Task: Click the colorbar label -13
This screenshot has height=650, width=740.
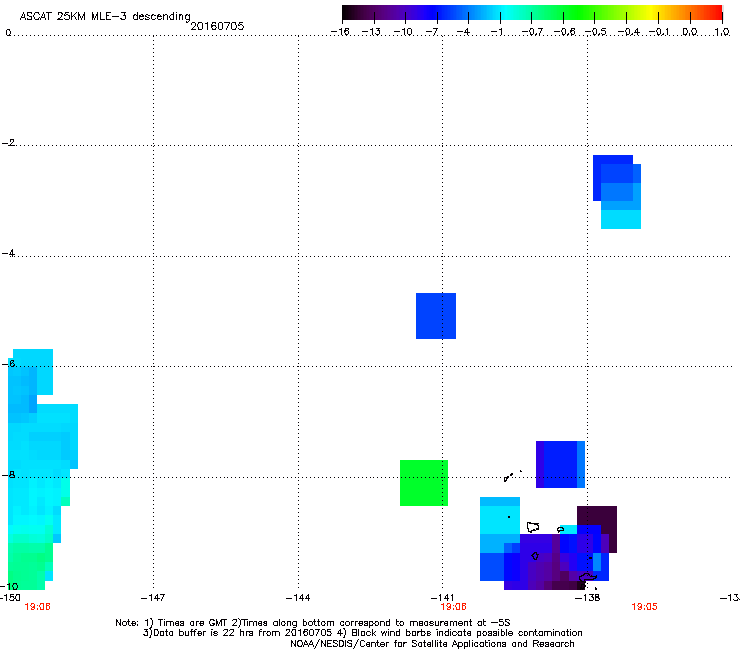Action: point(371,32)
